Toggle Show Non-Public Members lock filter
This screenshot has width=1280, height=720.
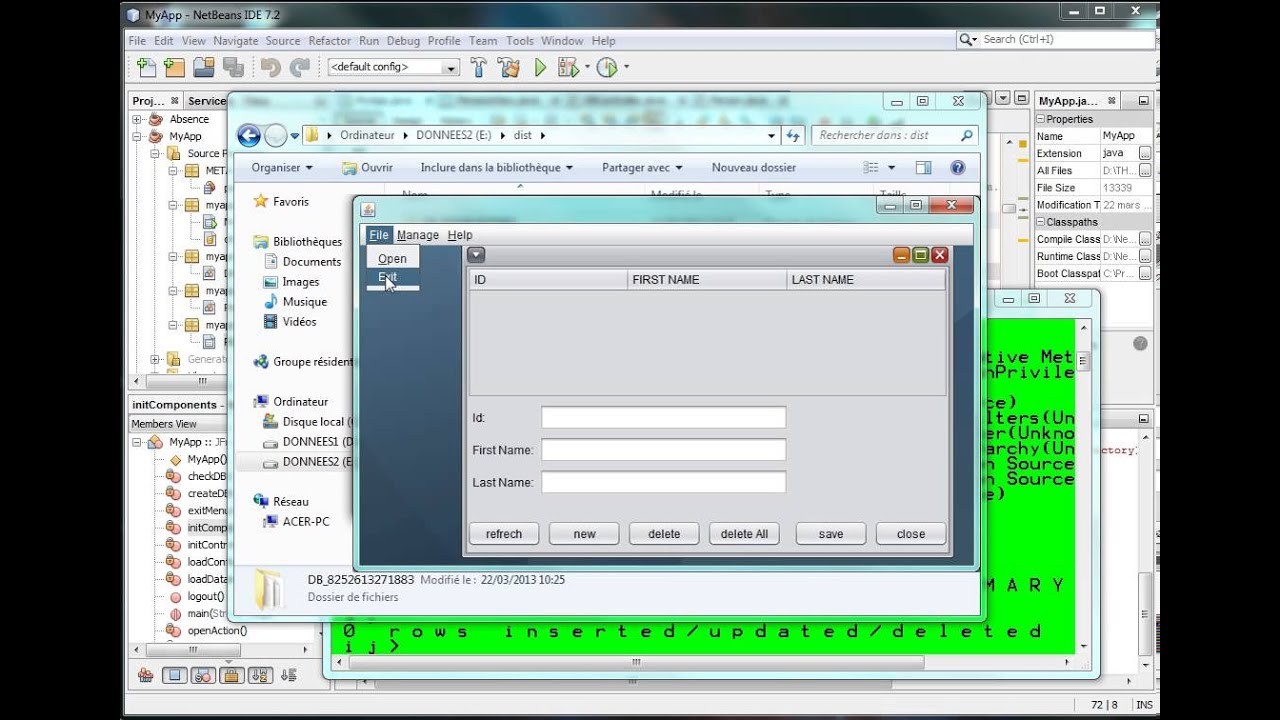(230, 676)
